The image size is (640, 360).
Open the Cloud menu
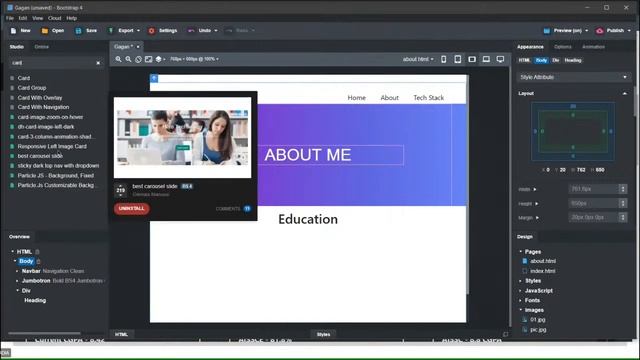click(x=54, y=18)
